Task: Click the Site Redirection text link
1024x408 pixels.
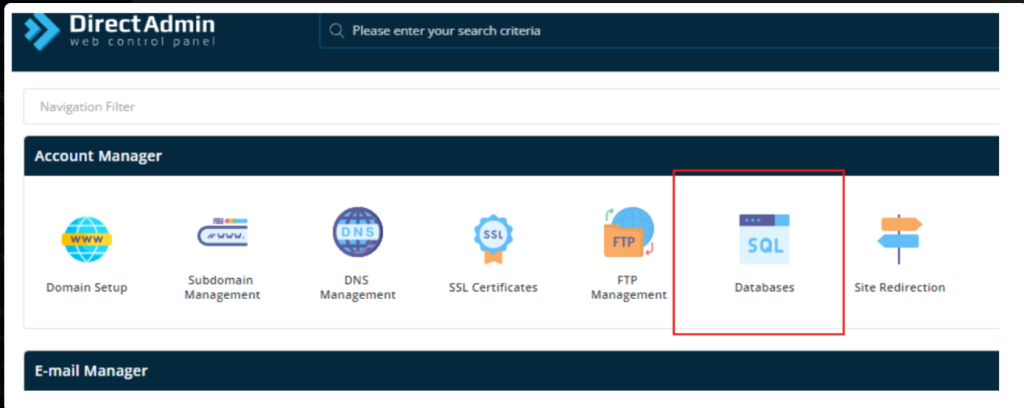Action: [899, 288]
